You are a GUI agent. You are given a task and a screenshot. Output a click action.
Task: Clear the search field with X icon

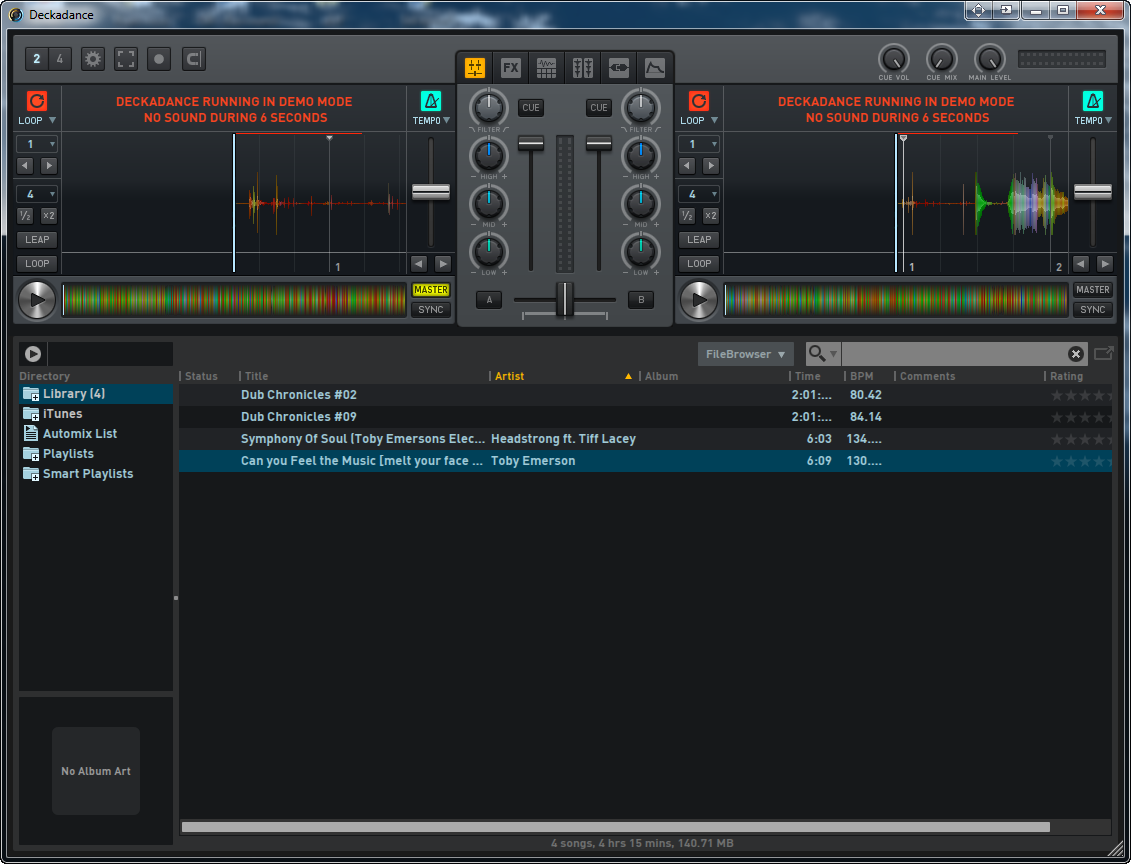[1076, 354]
